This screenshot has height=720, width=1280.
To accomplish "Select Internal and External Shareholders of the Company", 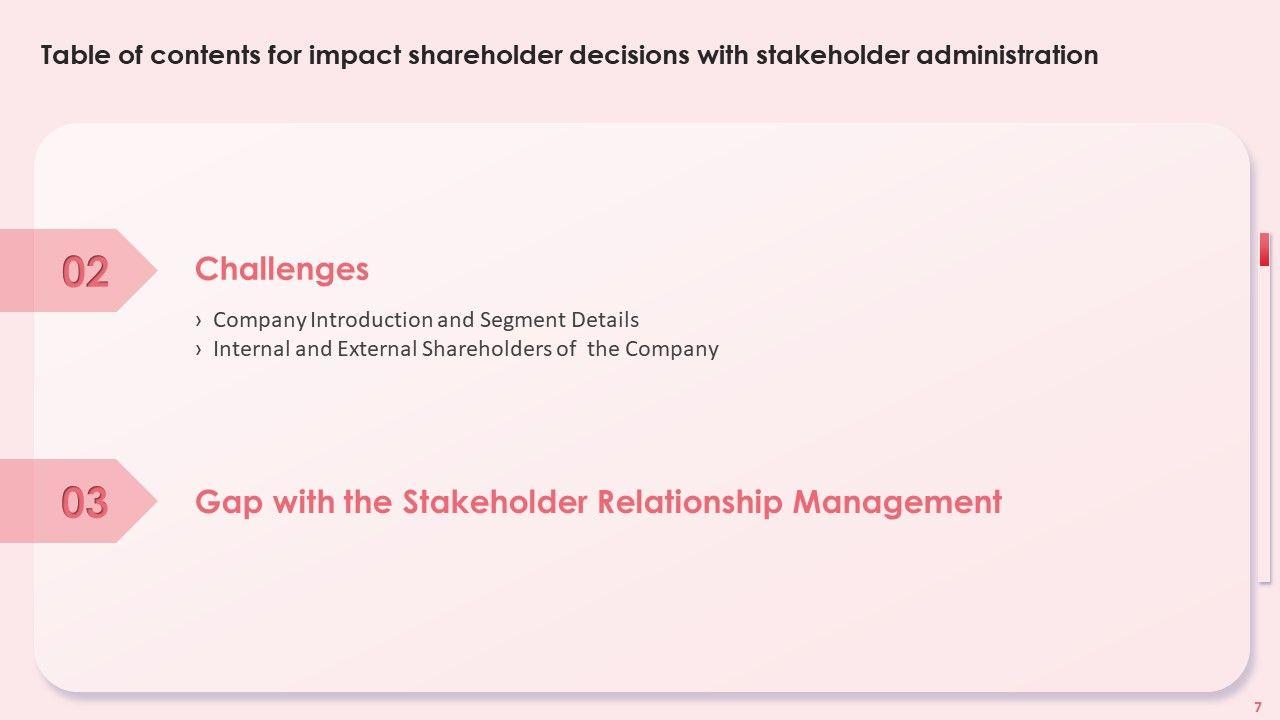I will coord(465,349).
